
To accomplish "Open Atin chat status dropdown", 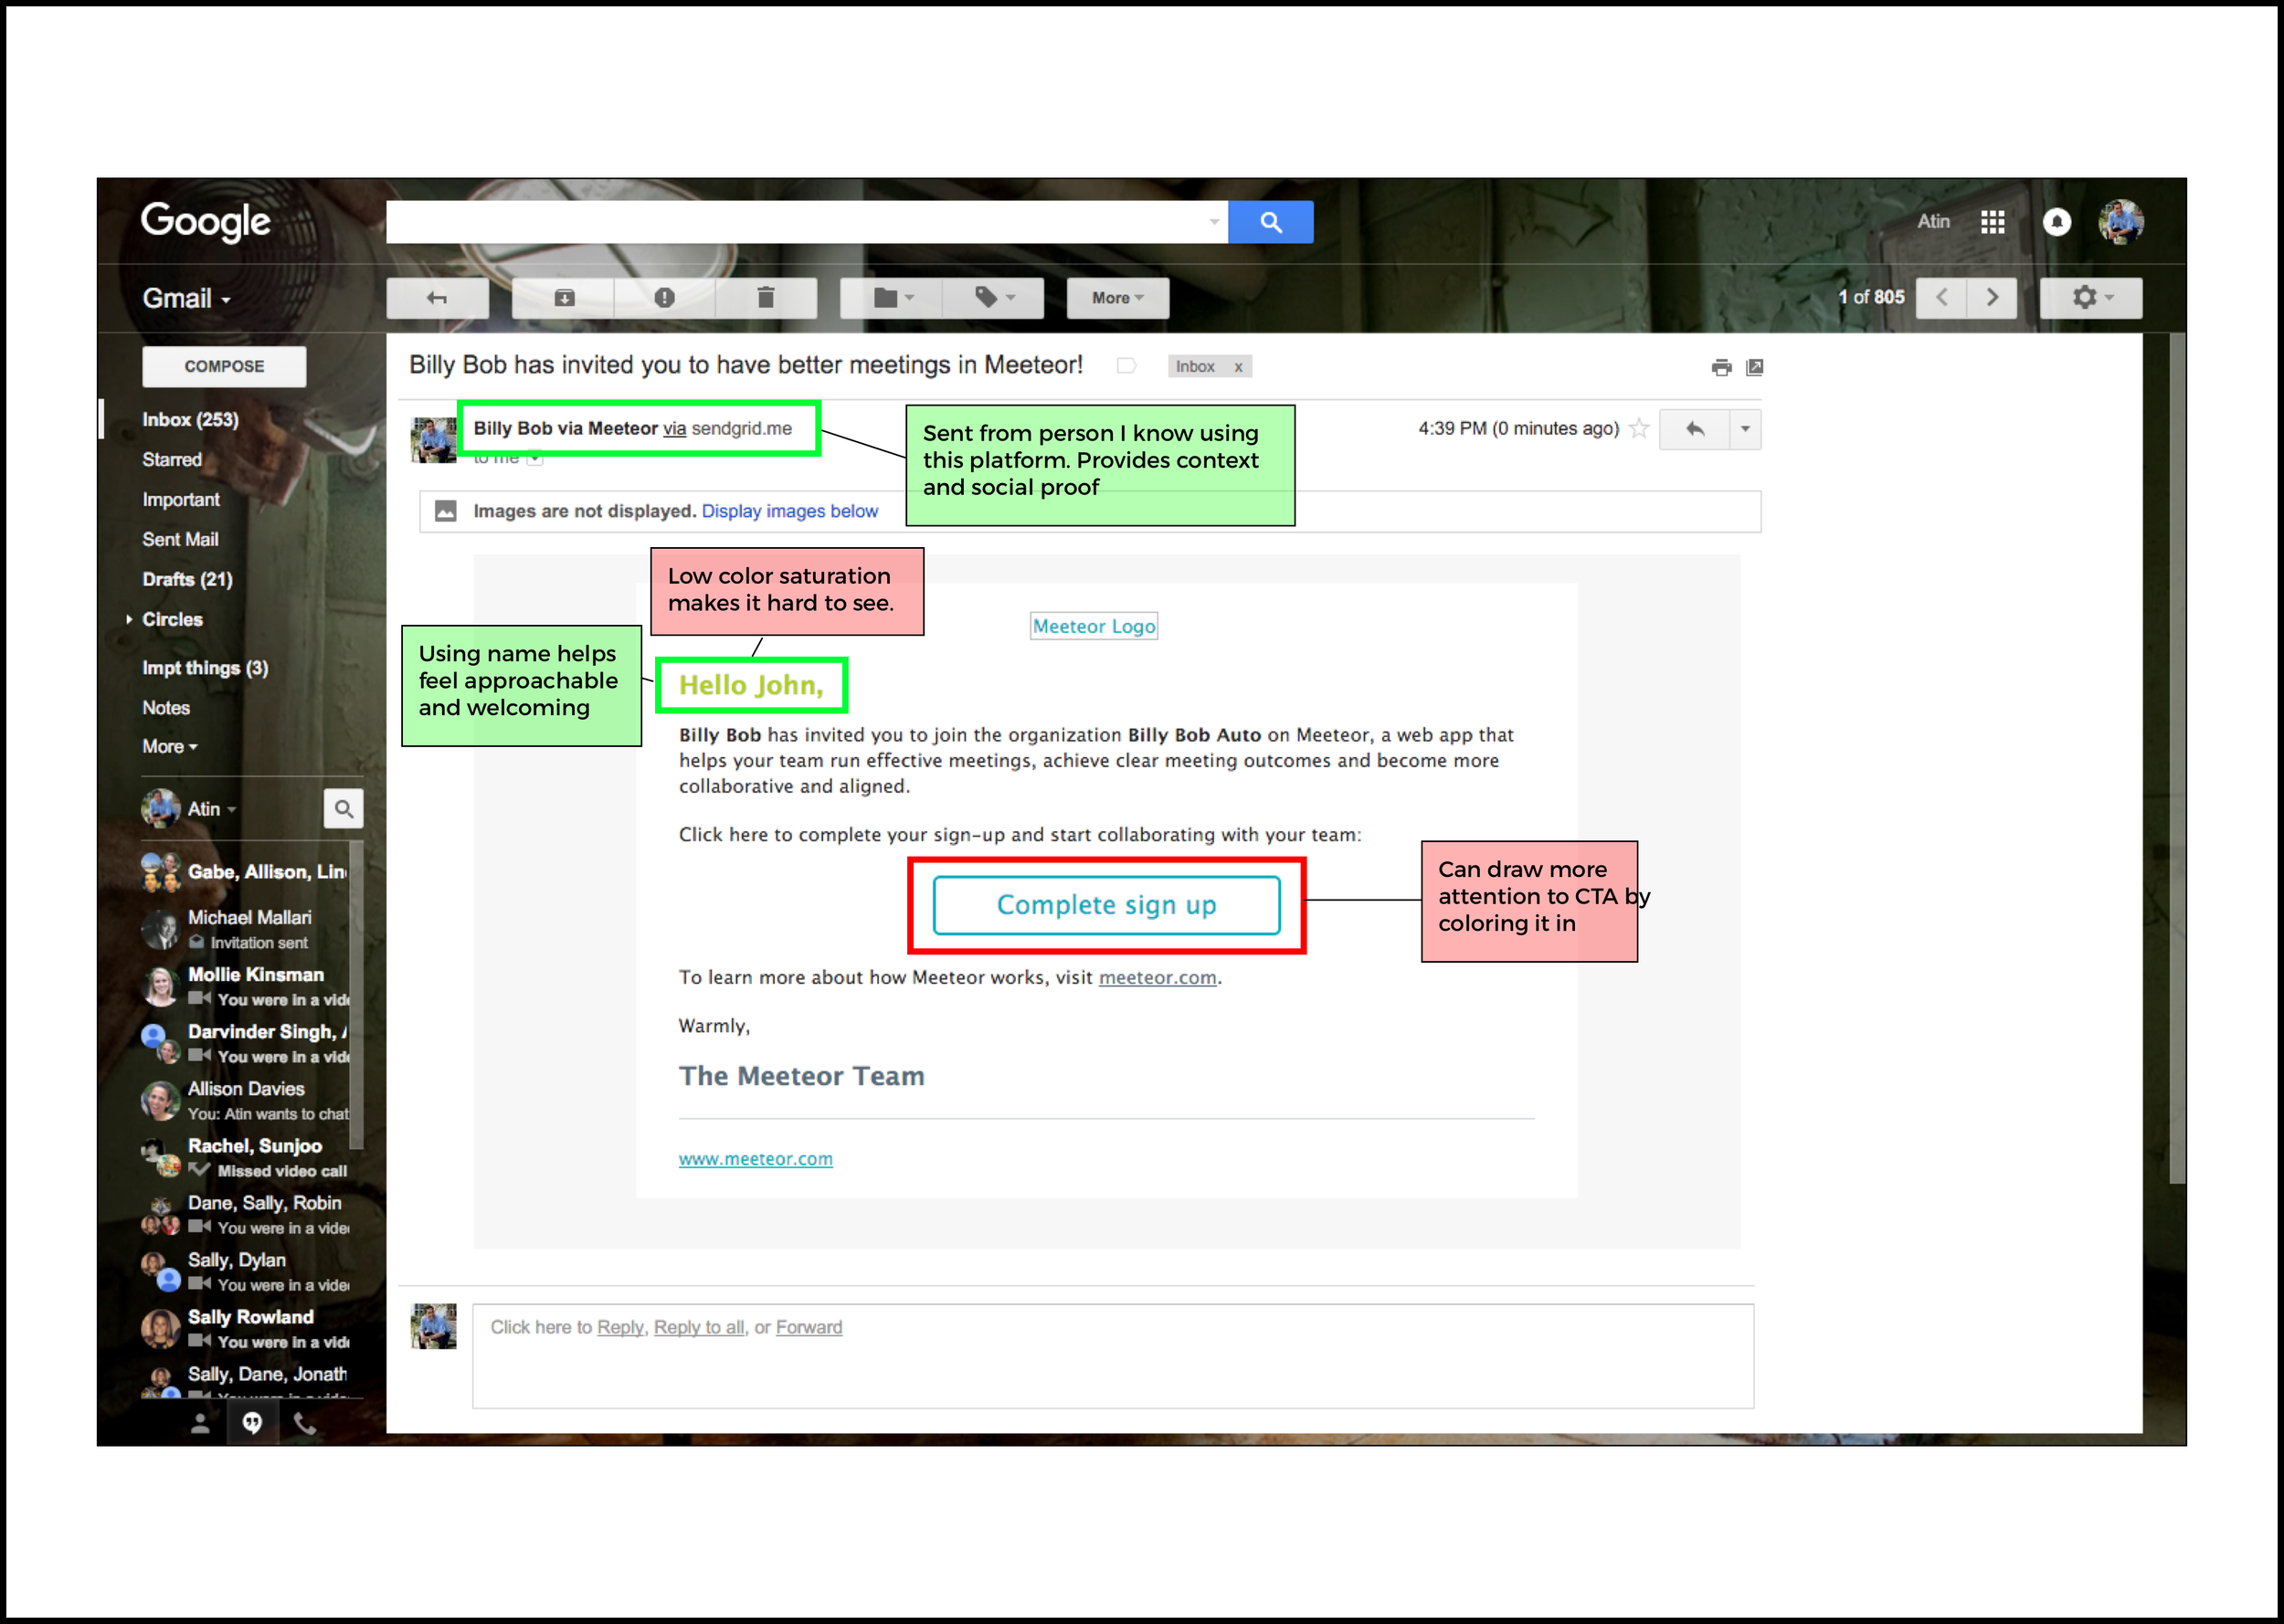I will [x=212, y=808].
